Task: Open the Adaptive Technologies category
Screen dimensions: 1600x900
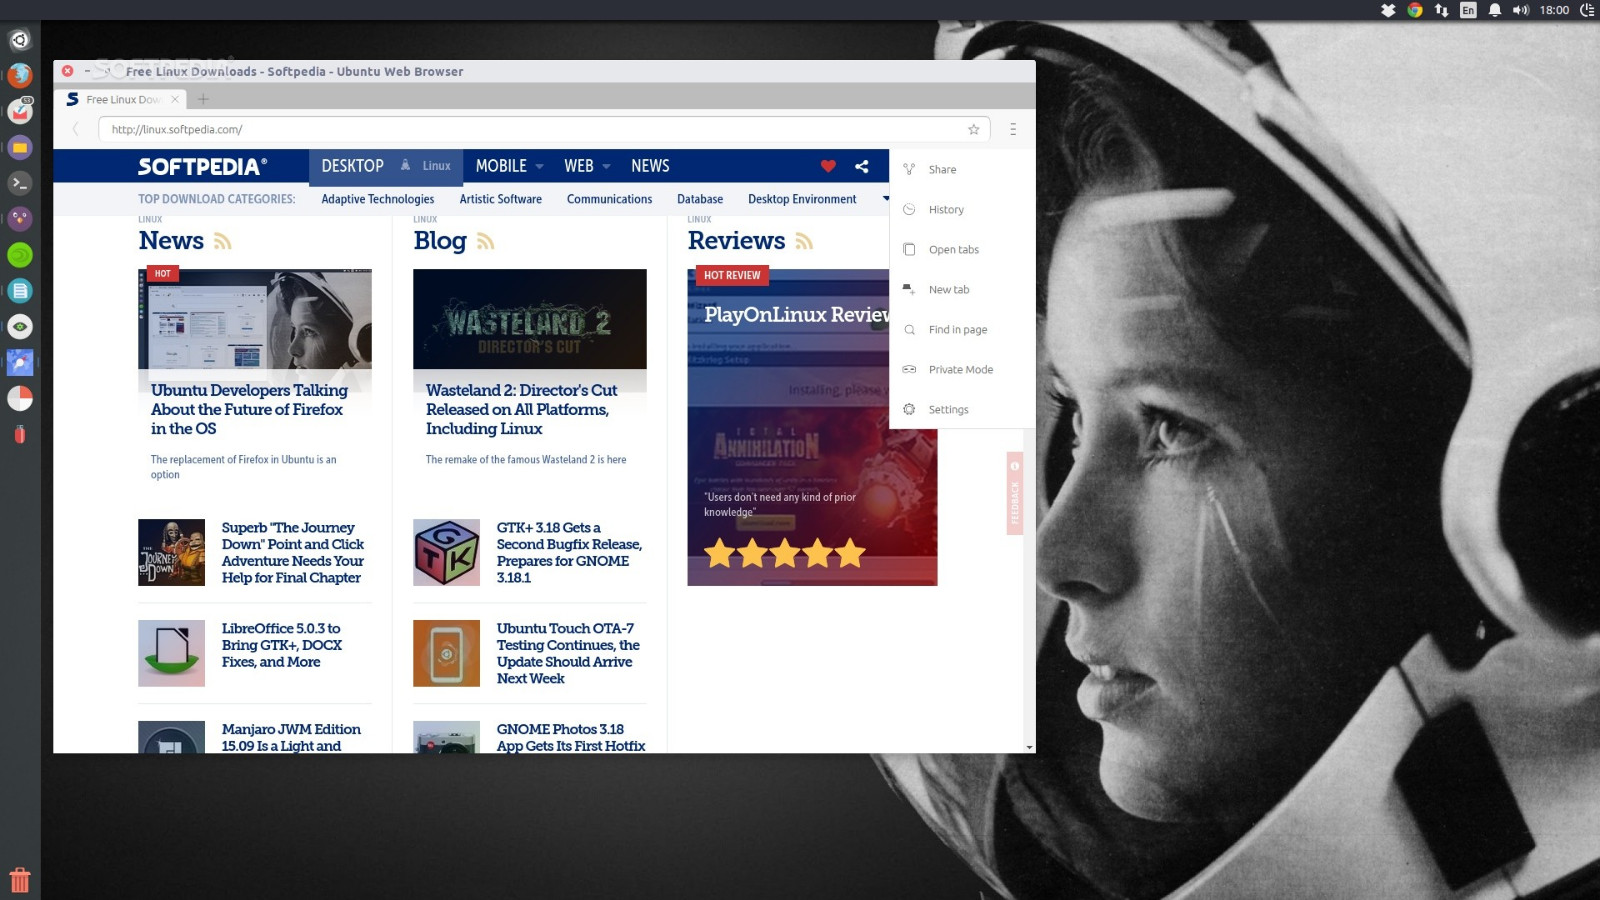Action: pos(378,199)
